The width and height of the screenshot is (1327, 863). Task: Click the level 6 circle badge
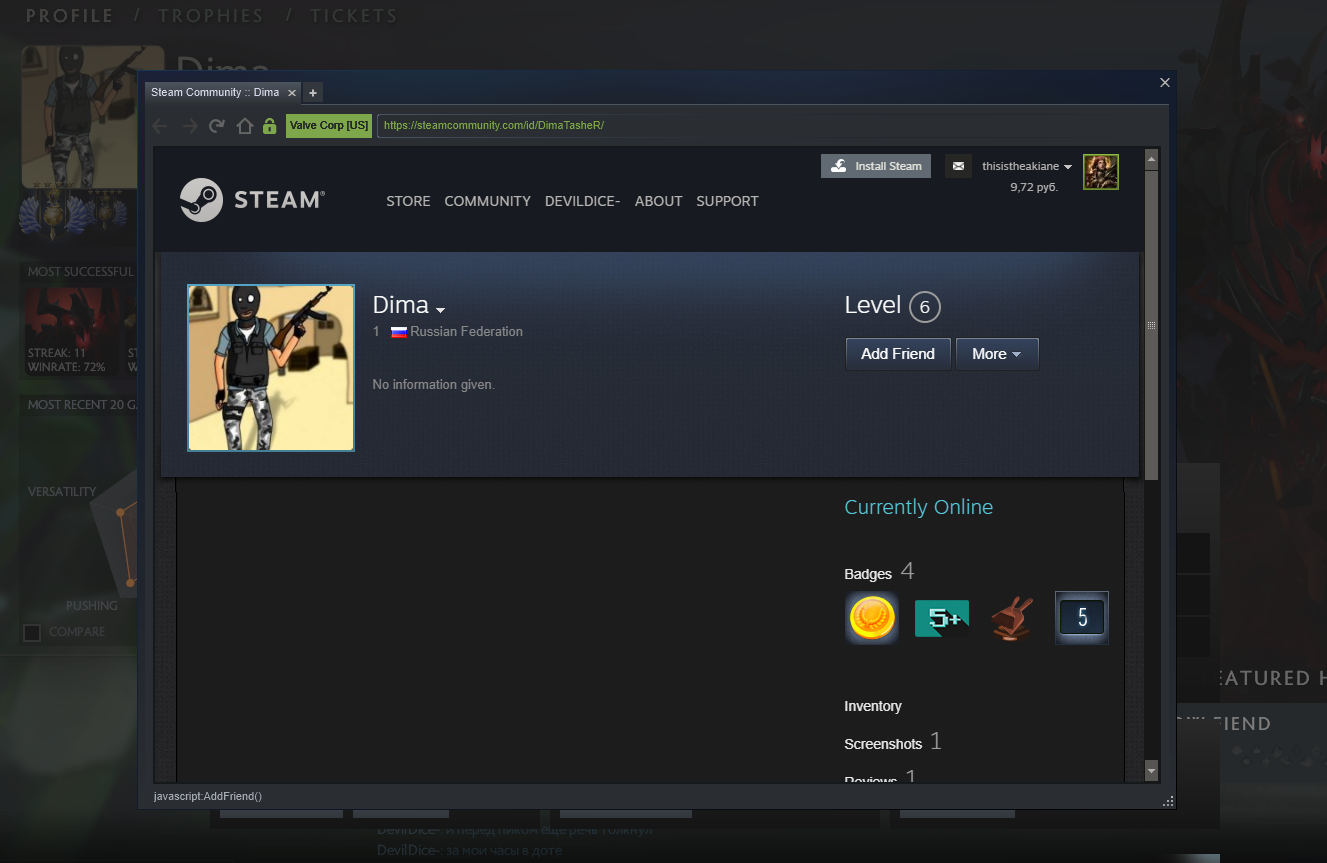pyautogui.click(x=925, y=307)
